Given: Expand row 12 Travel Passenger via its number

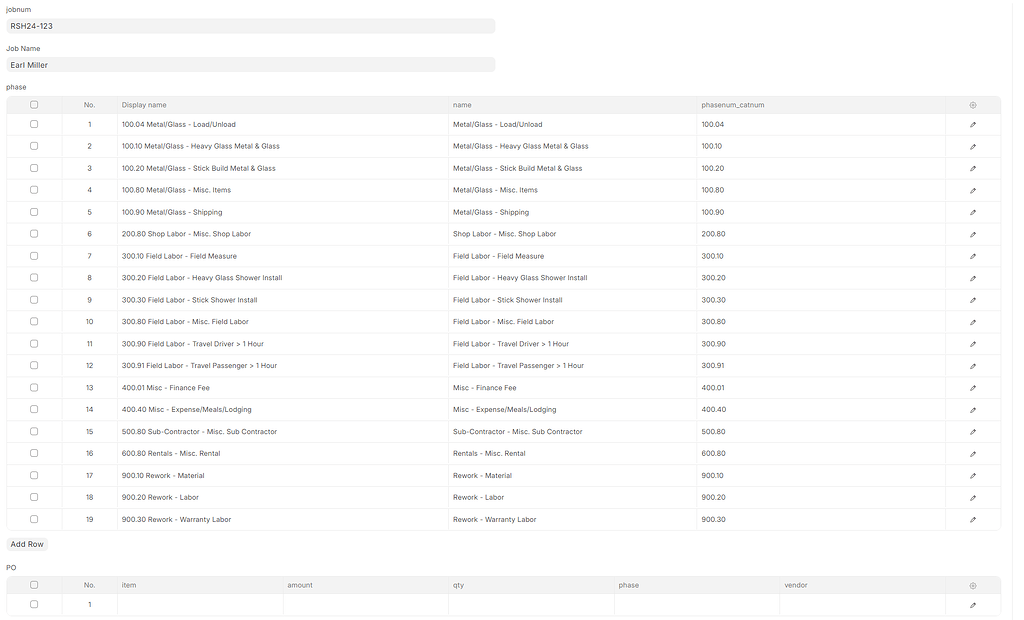Looking at the screenshot, I should pyautogui.click(x=89, y=365).
